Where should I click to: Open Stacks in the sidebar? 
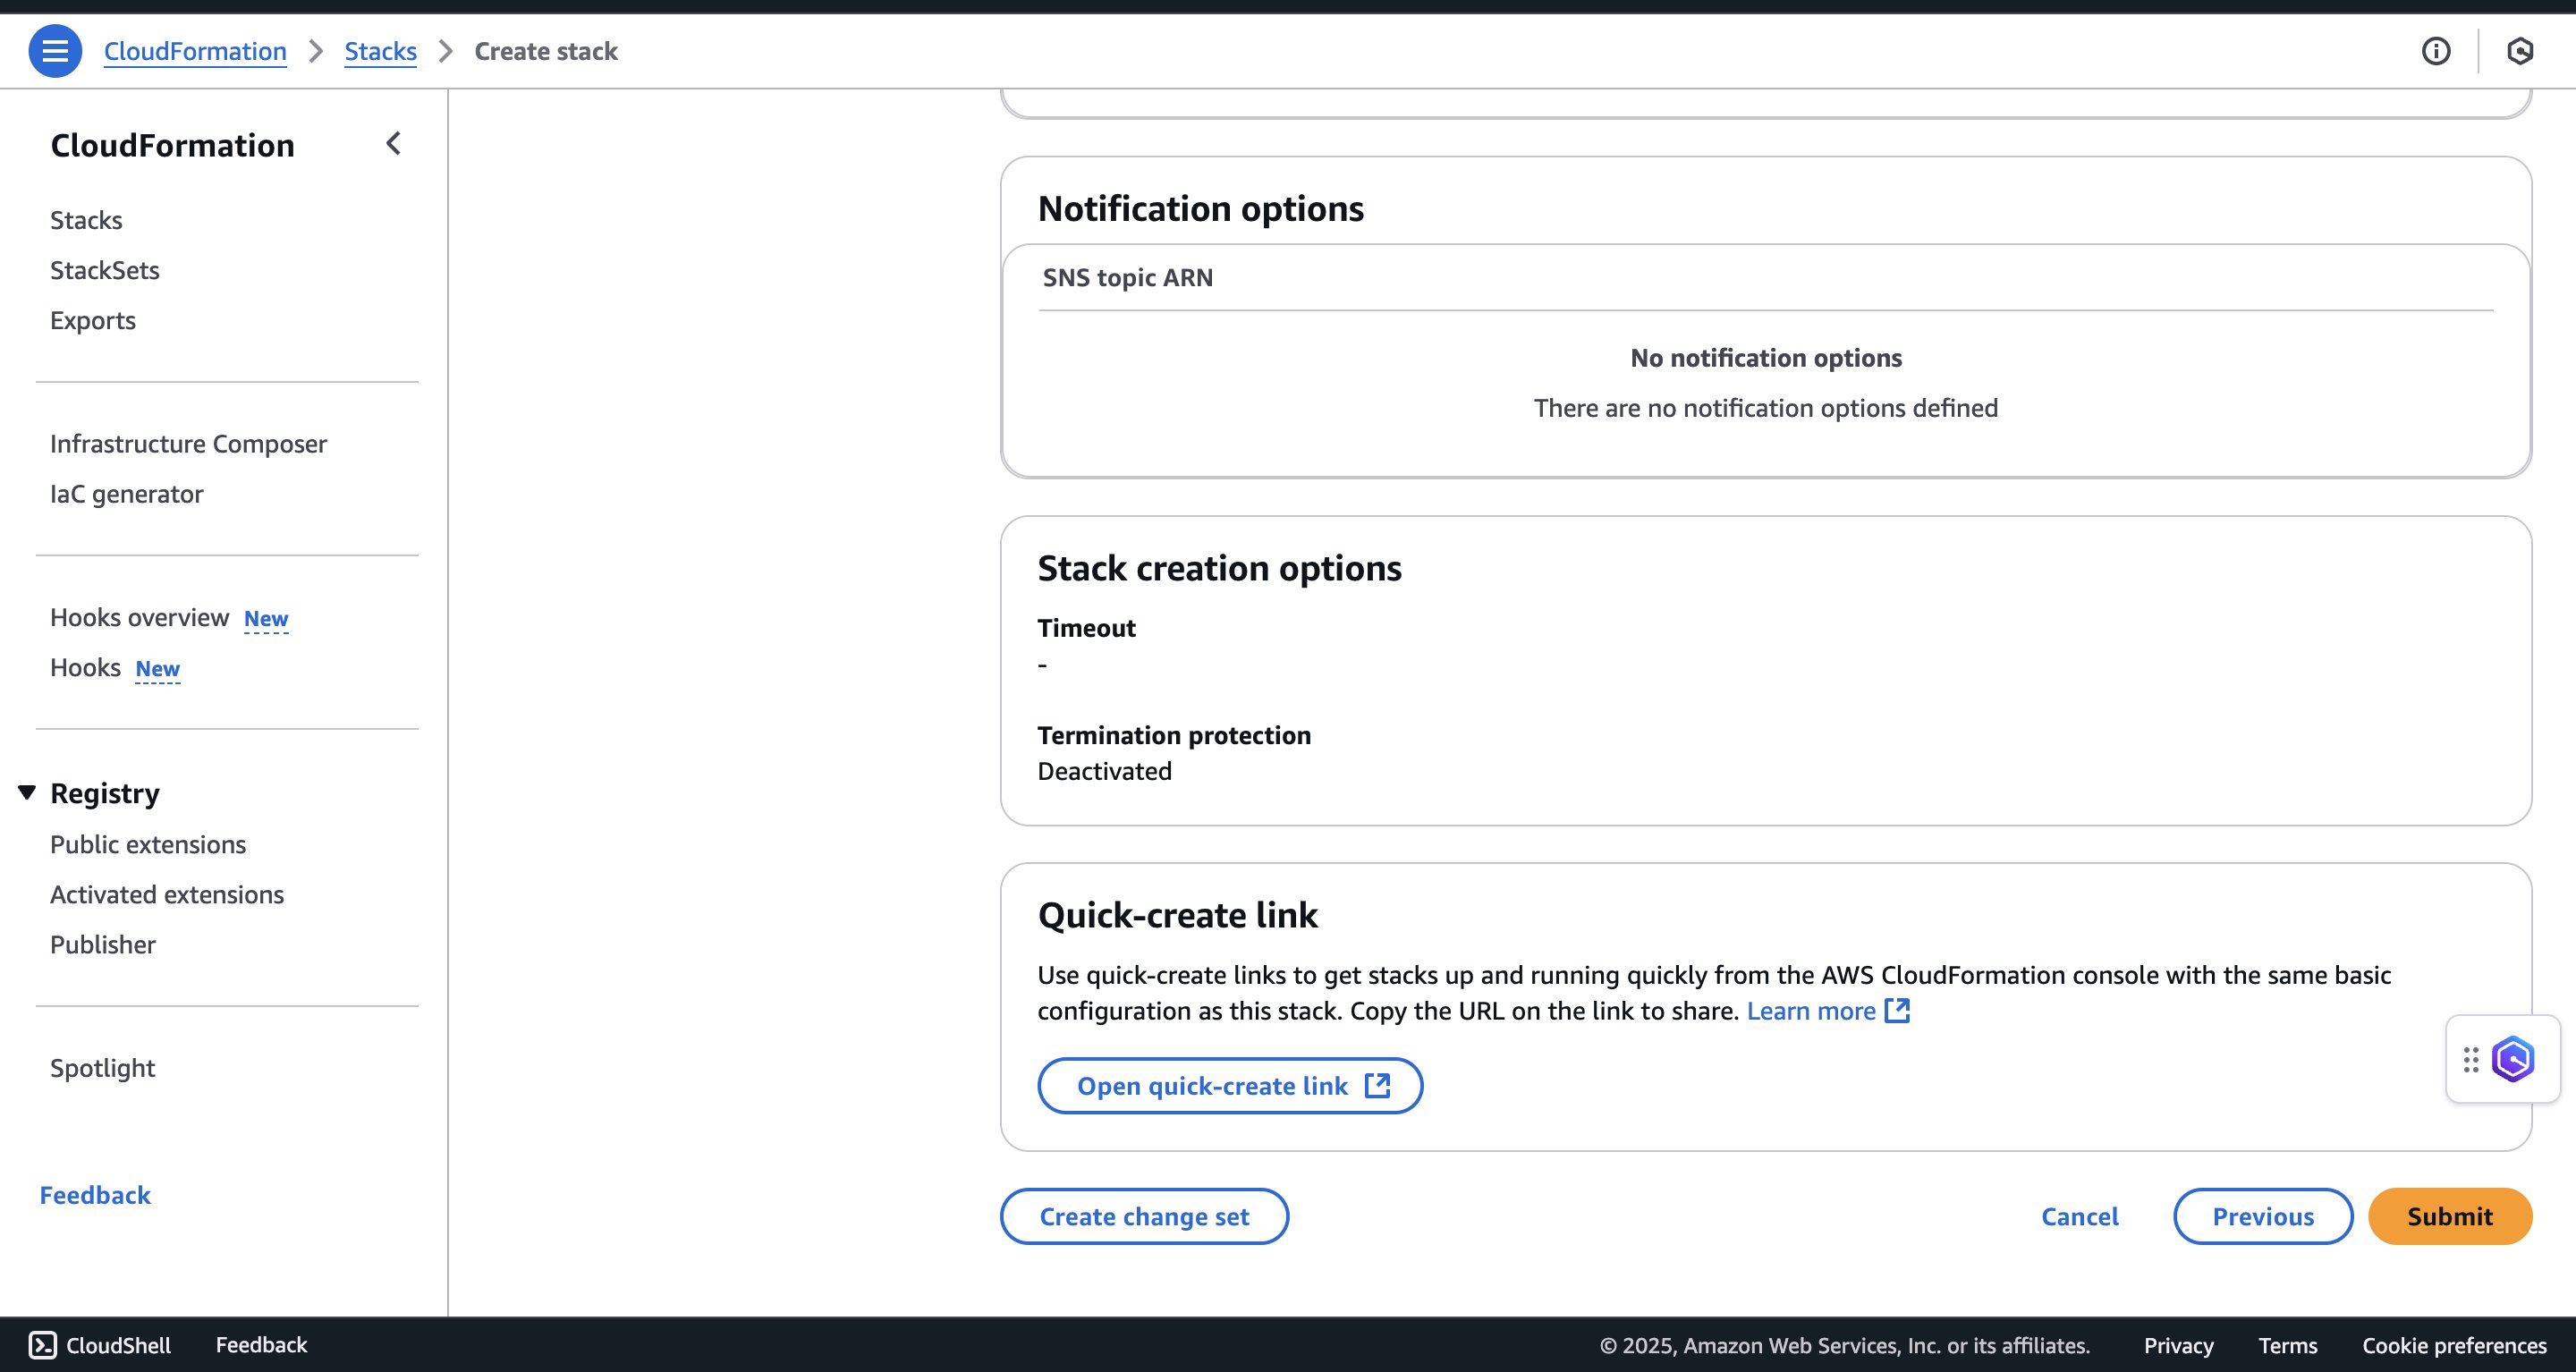(x=86, y=220)
